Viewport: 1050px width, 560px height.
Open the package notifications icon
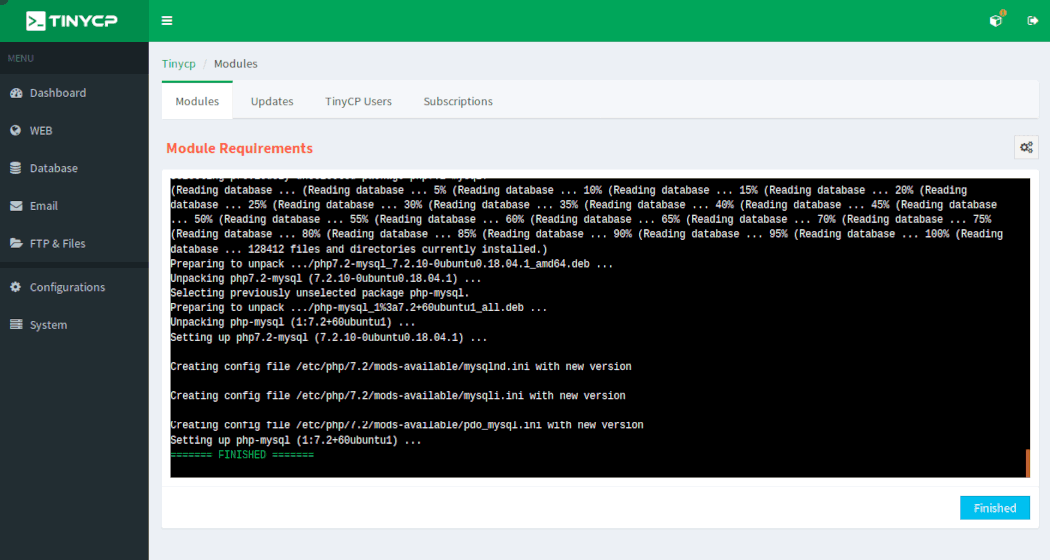click(x=996, y=20)
